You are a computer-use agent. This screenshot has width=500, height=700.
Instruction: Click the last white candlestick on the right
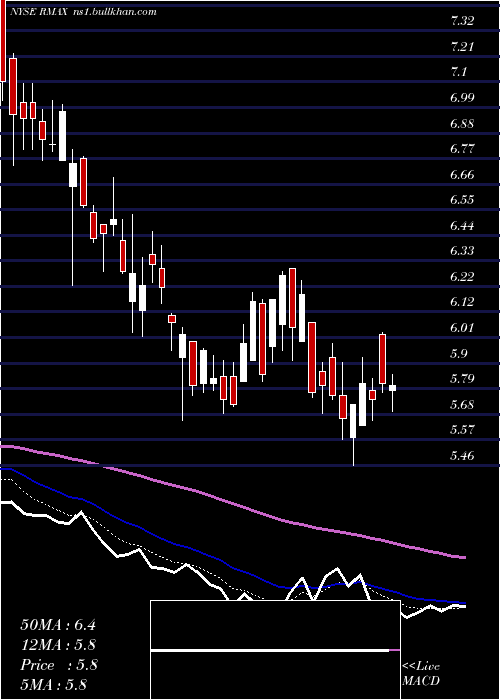[x=392, y=393]
